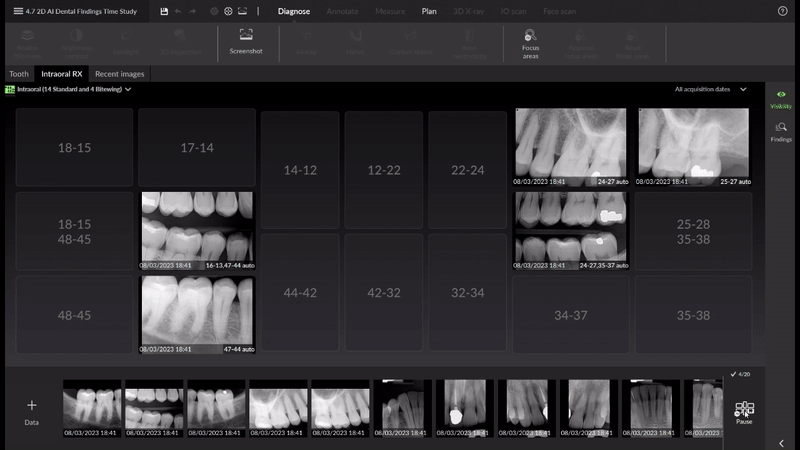Viewport: 800px width, 450px height.
Task: Select the Tooth tab
Action: (x=19, y=74)
